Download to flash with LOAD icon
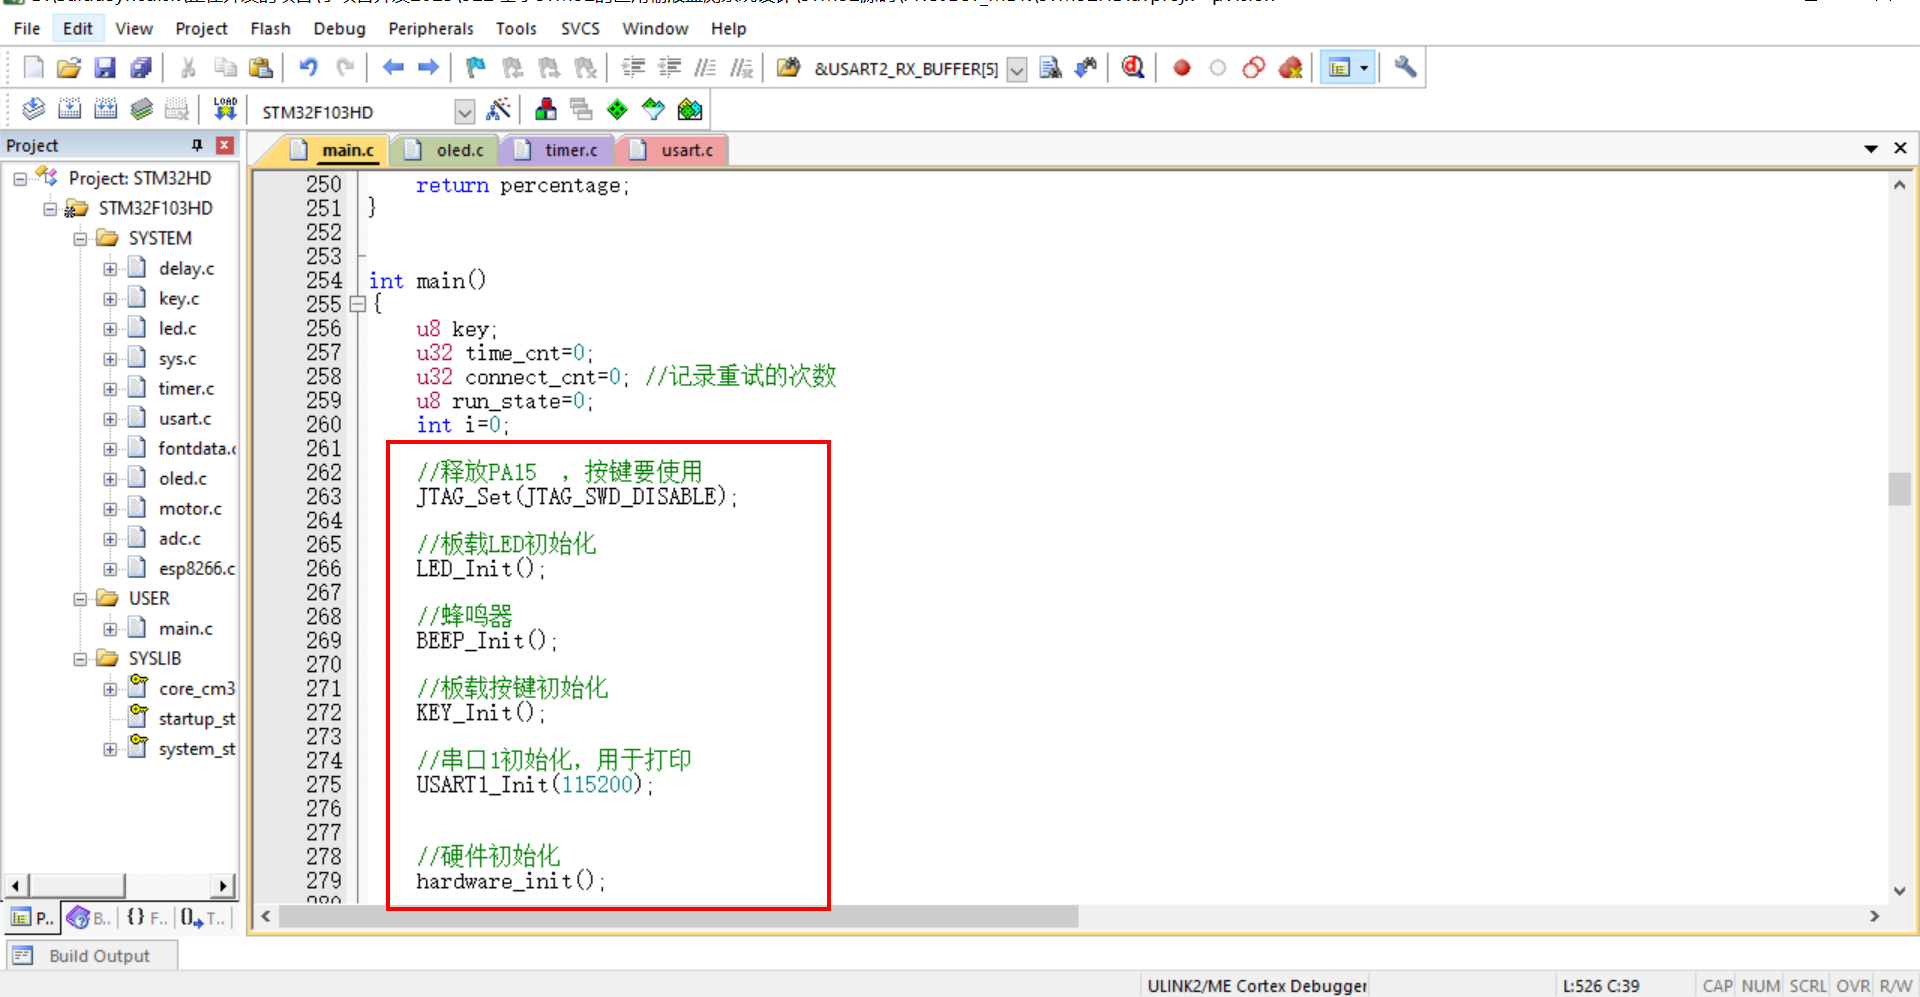 [226, 109]
